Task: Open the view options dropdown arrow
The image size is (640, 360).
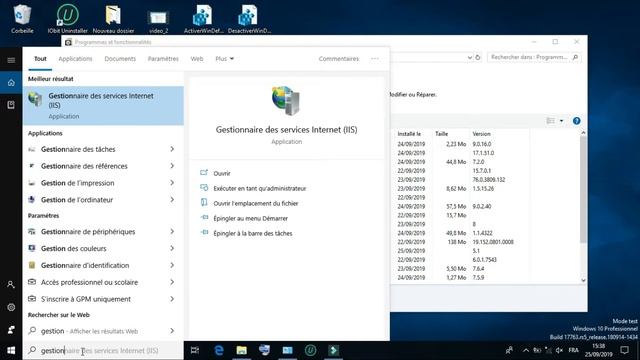Action: 561,121
